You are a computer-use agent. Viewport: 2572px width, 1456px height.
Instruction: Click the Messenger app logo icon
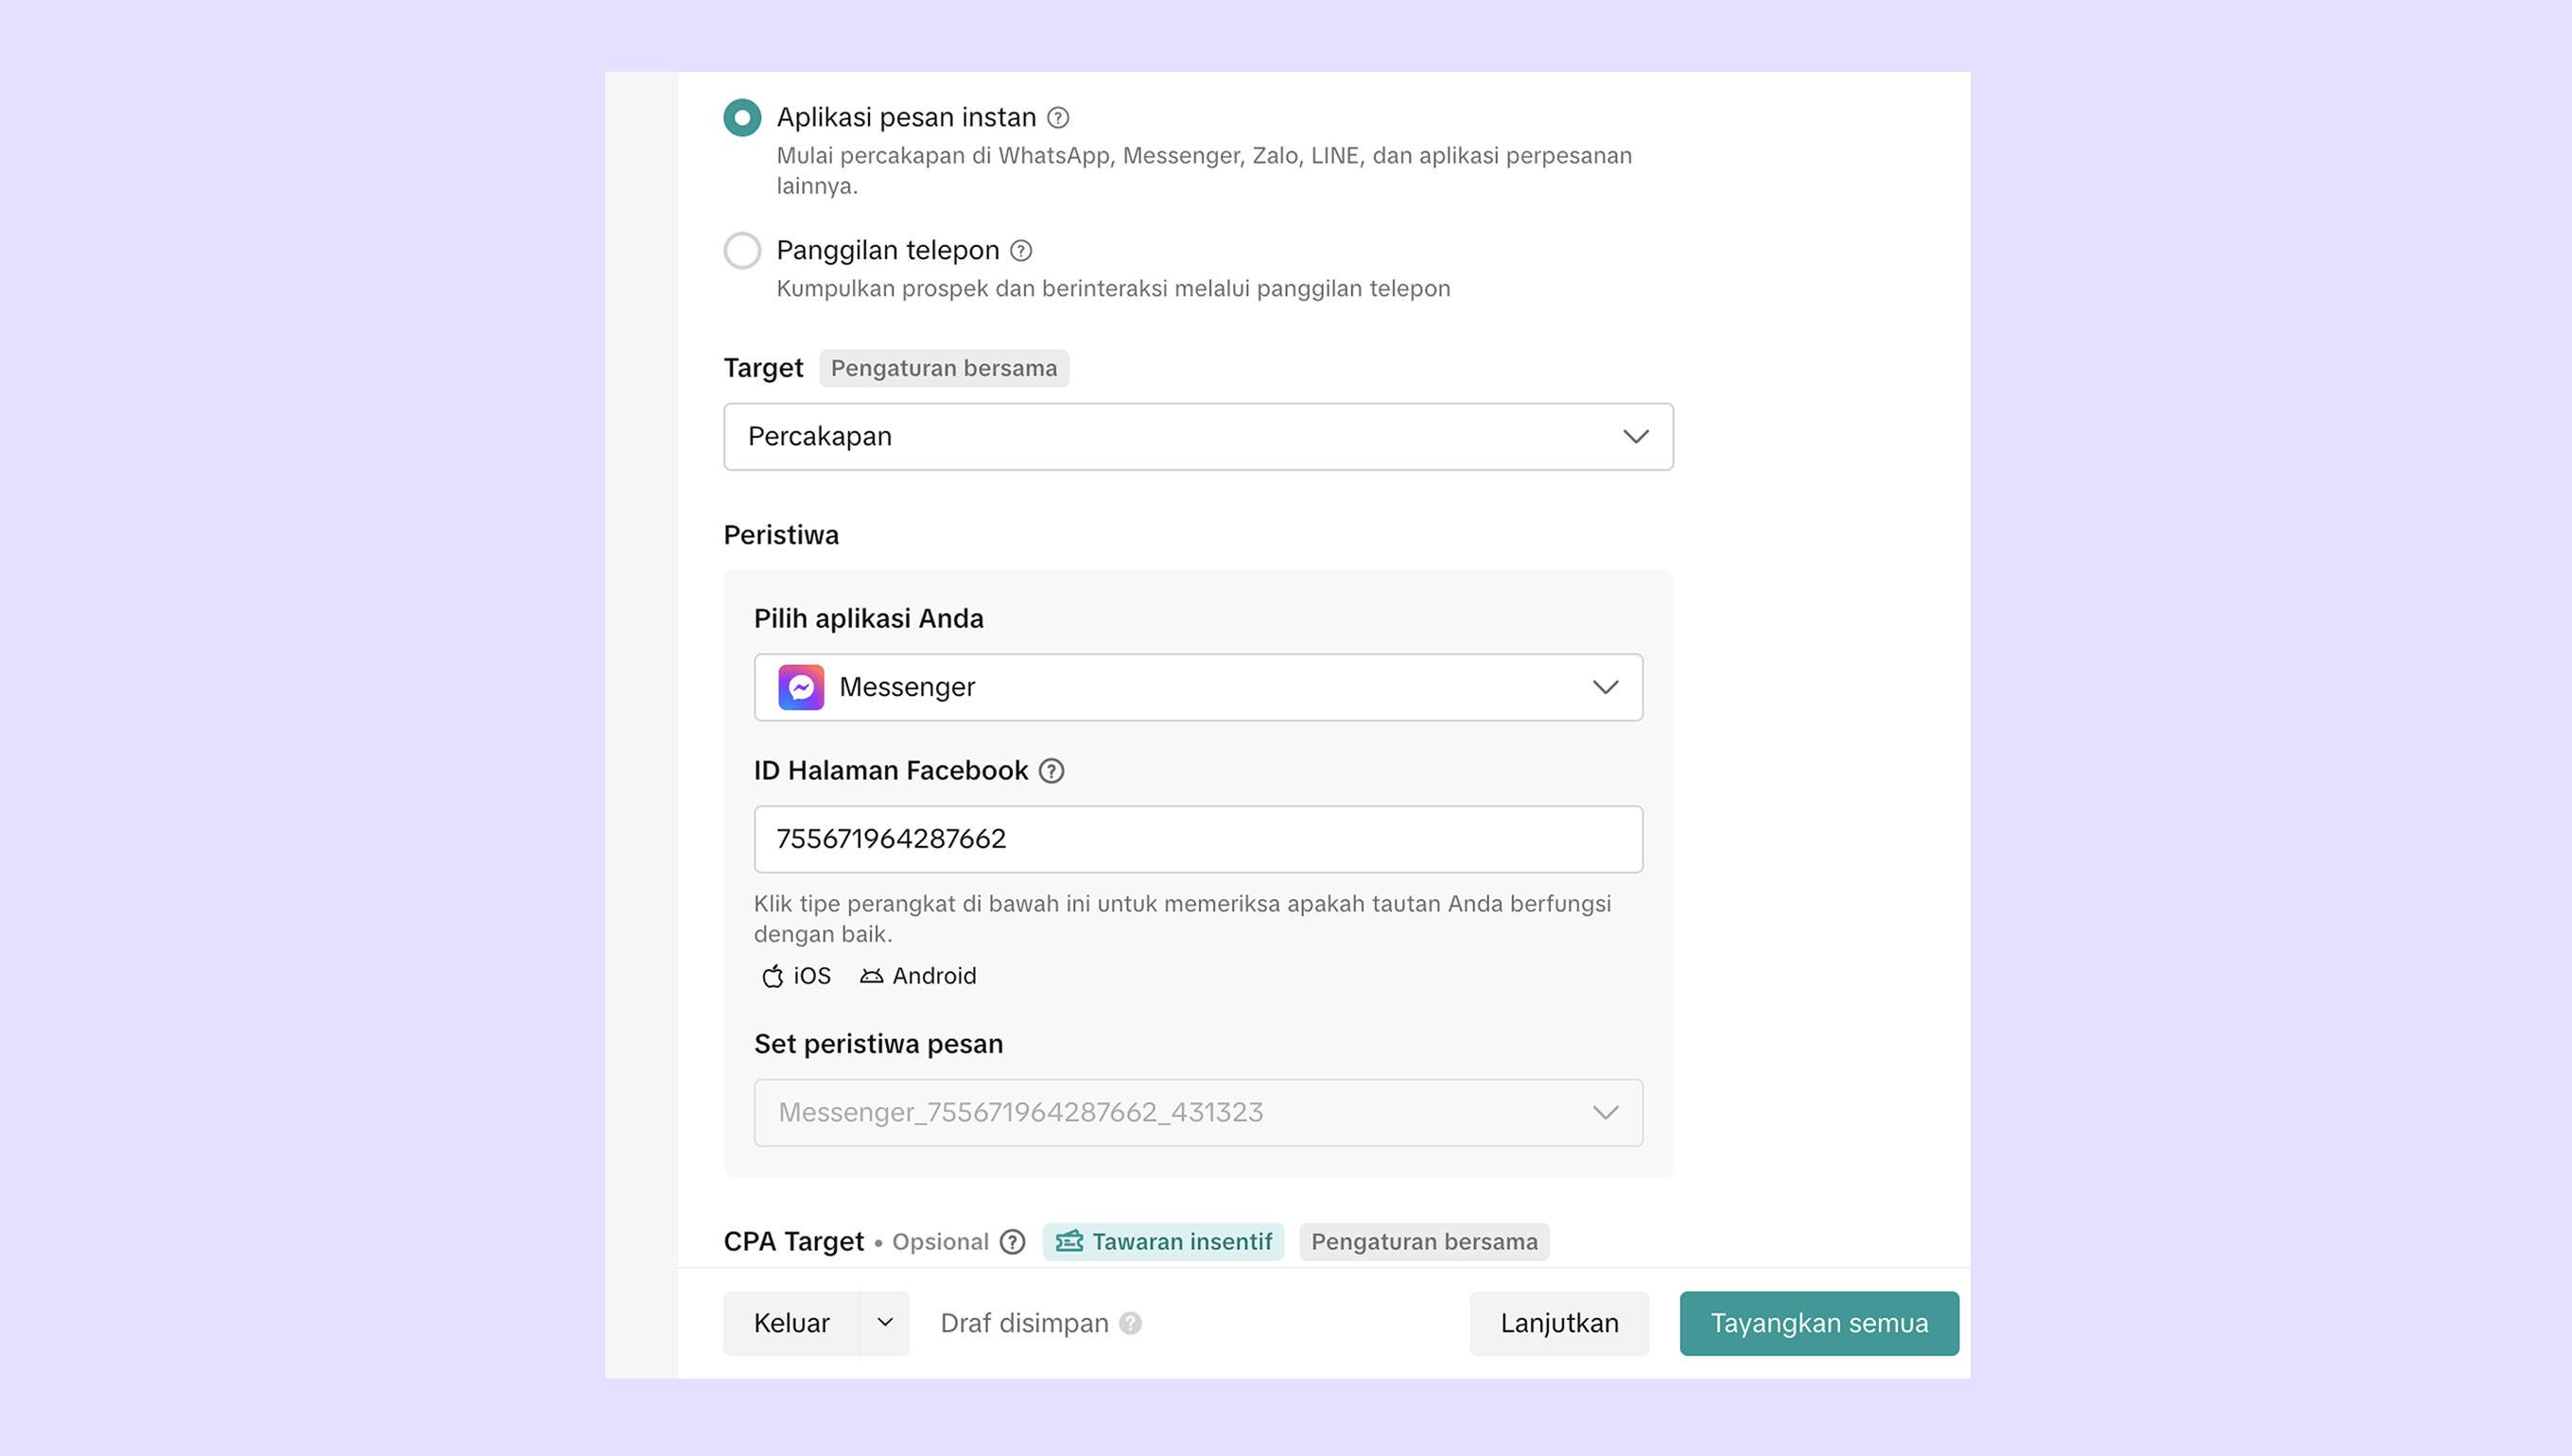pyautogui.click(x=801, y=687)
